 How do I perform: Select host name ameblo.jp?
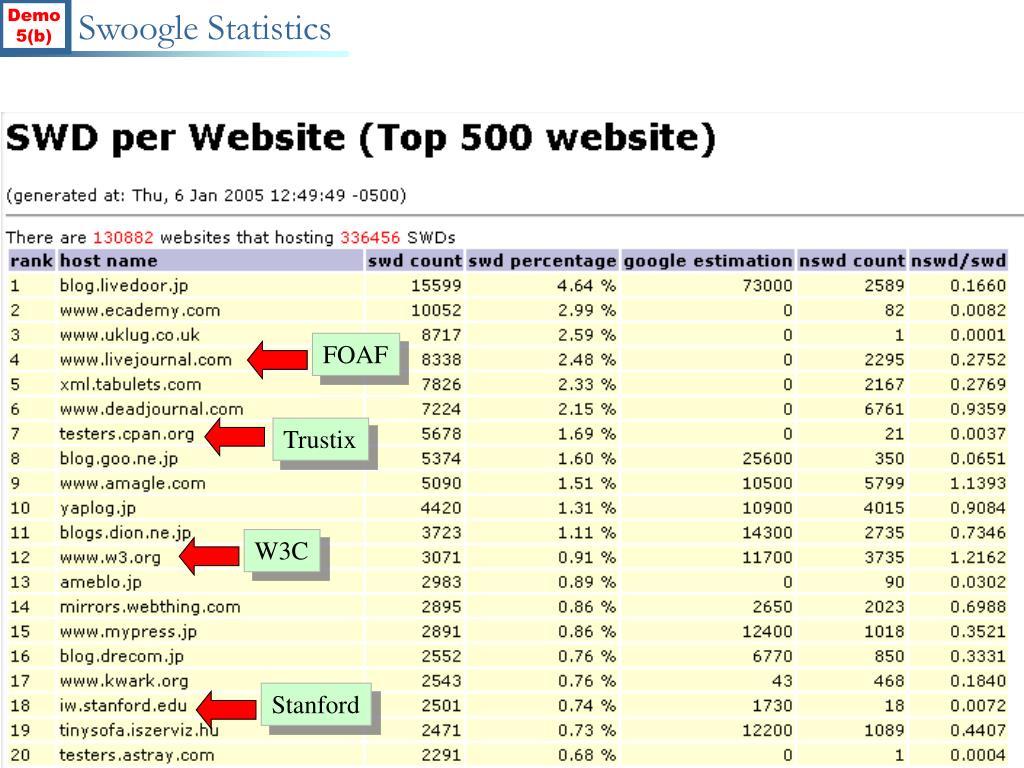tap(101, 583)
